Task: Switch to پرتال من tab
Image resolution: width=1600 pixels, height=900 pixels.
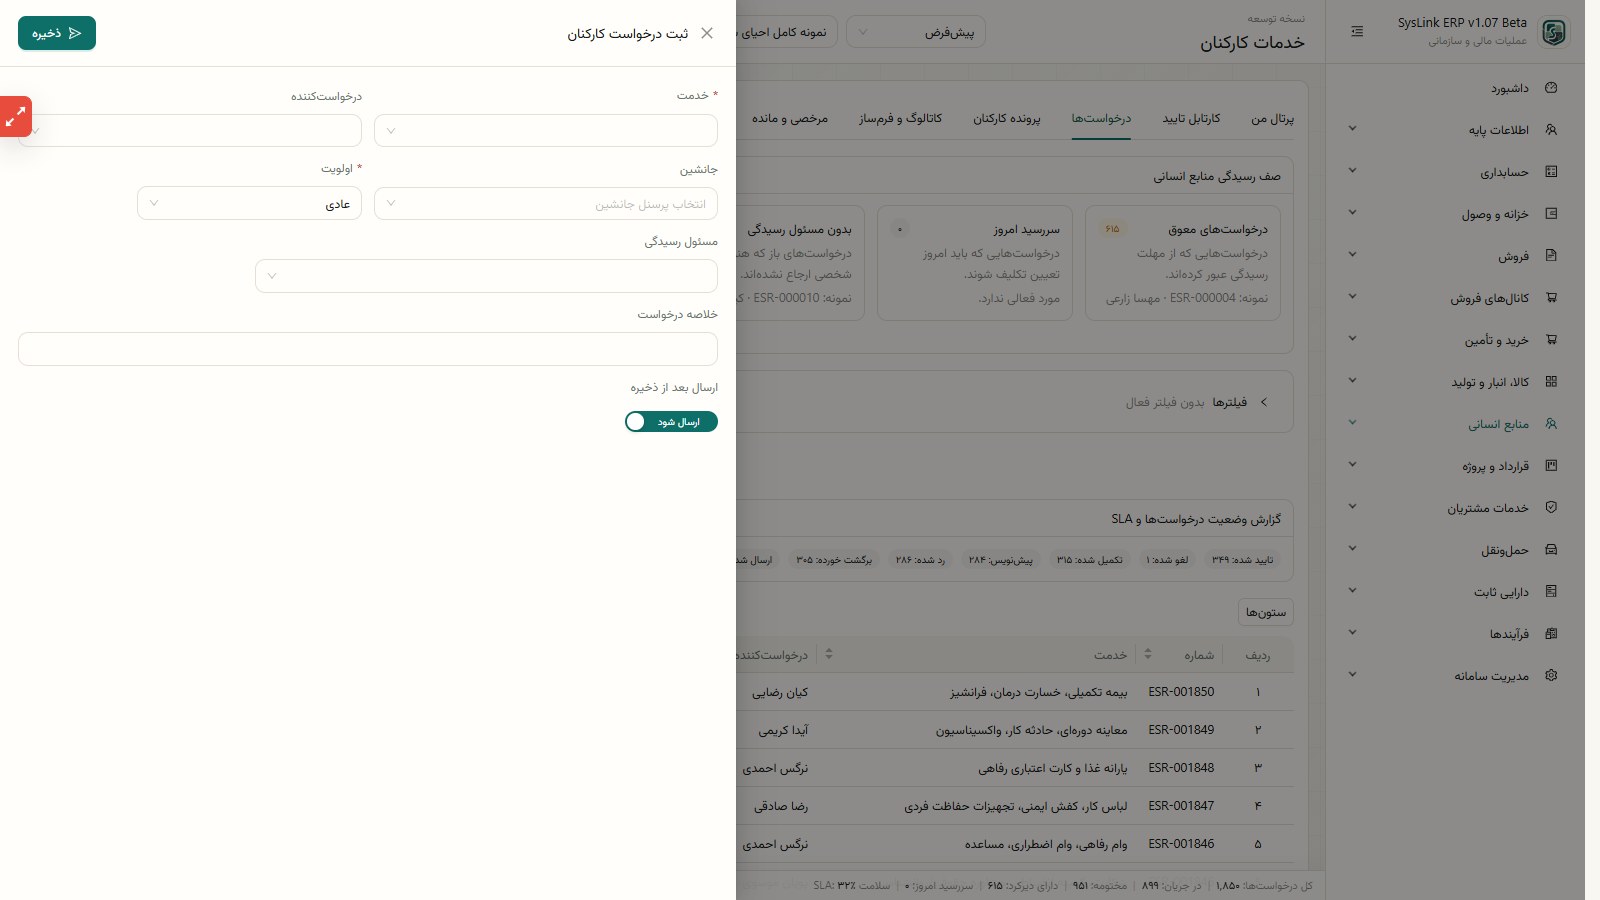Action: tap(1272, 119)
